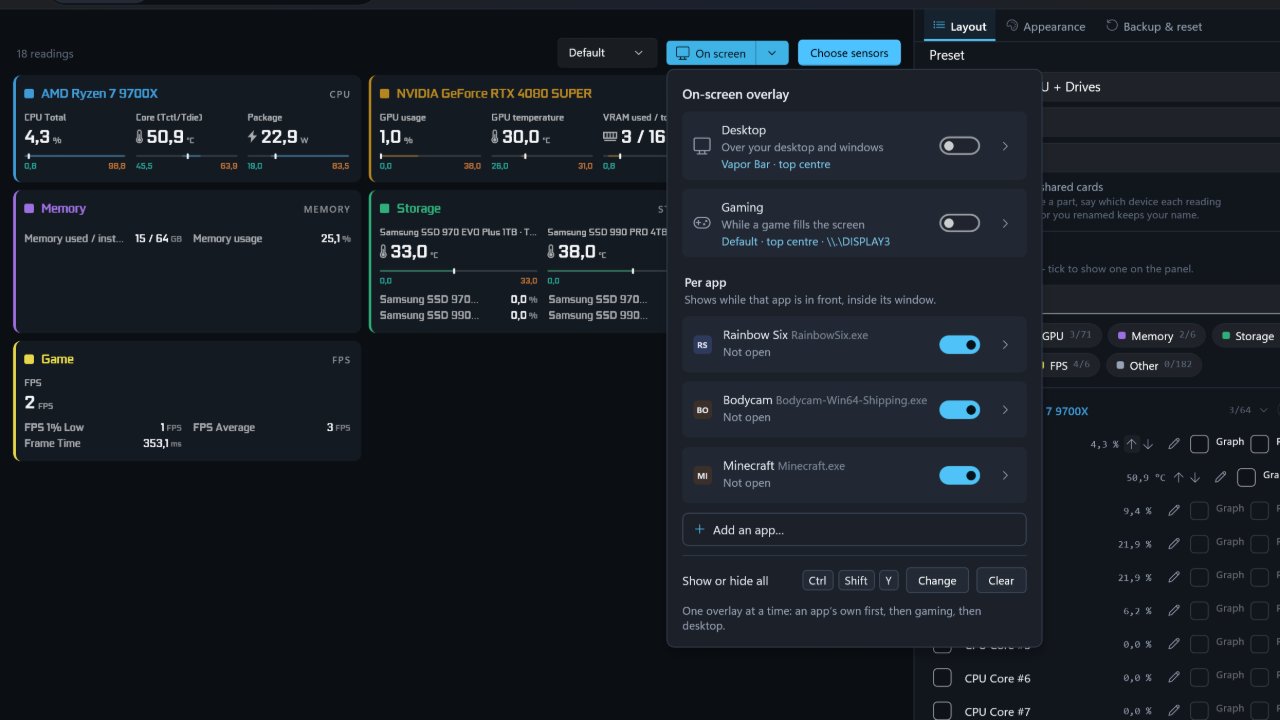Click the thermometer icon beside Storage 33,0
Image resolution: width=1280 pixels, height=720 pixels.
point(384,252)
